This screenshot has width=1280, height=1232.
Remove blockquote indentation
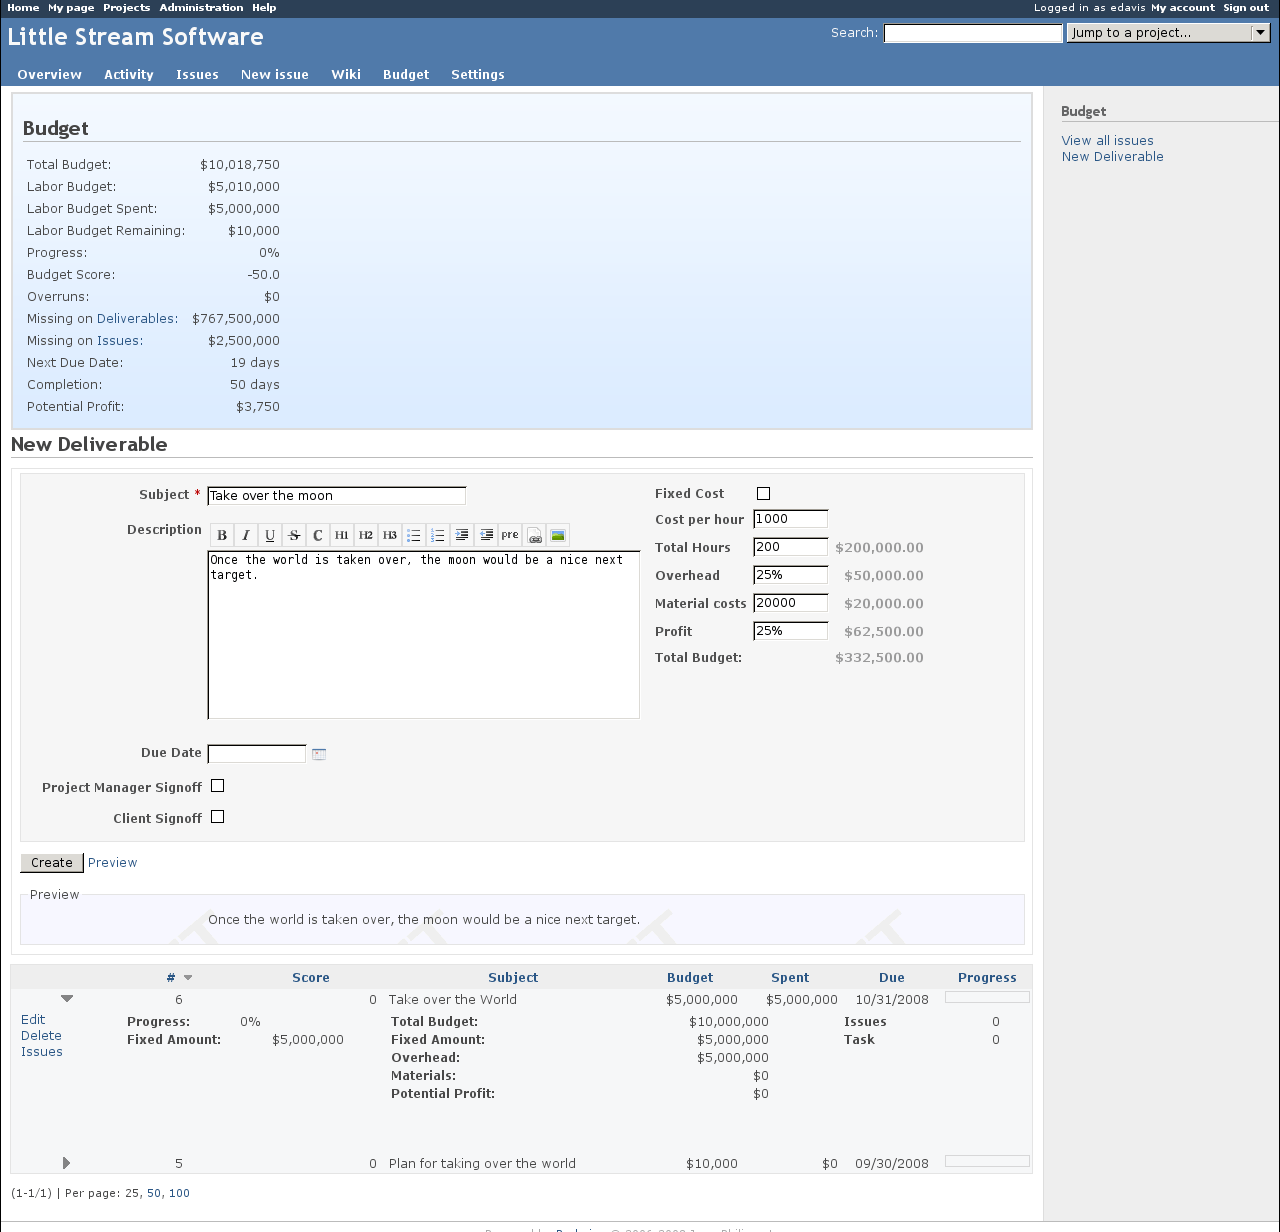[x=486, y=535]
